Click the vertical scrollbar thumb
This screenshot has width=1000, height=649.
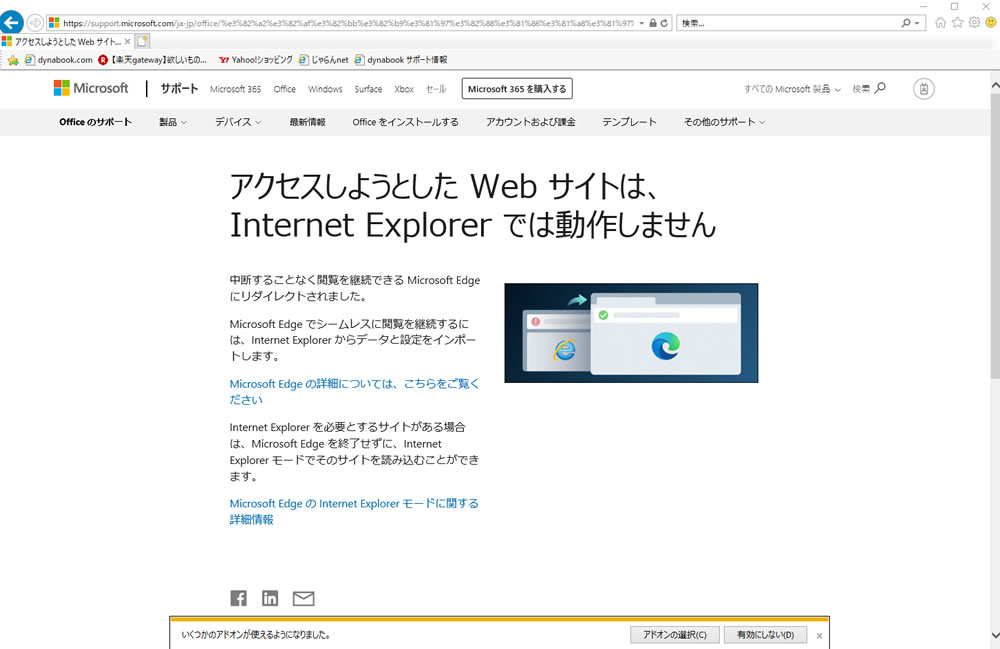click(x=994, y=236)
